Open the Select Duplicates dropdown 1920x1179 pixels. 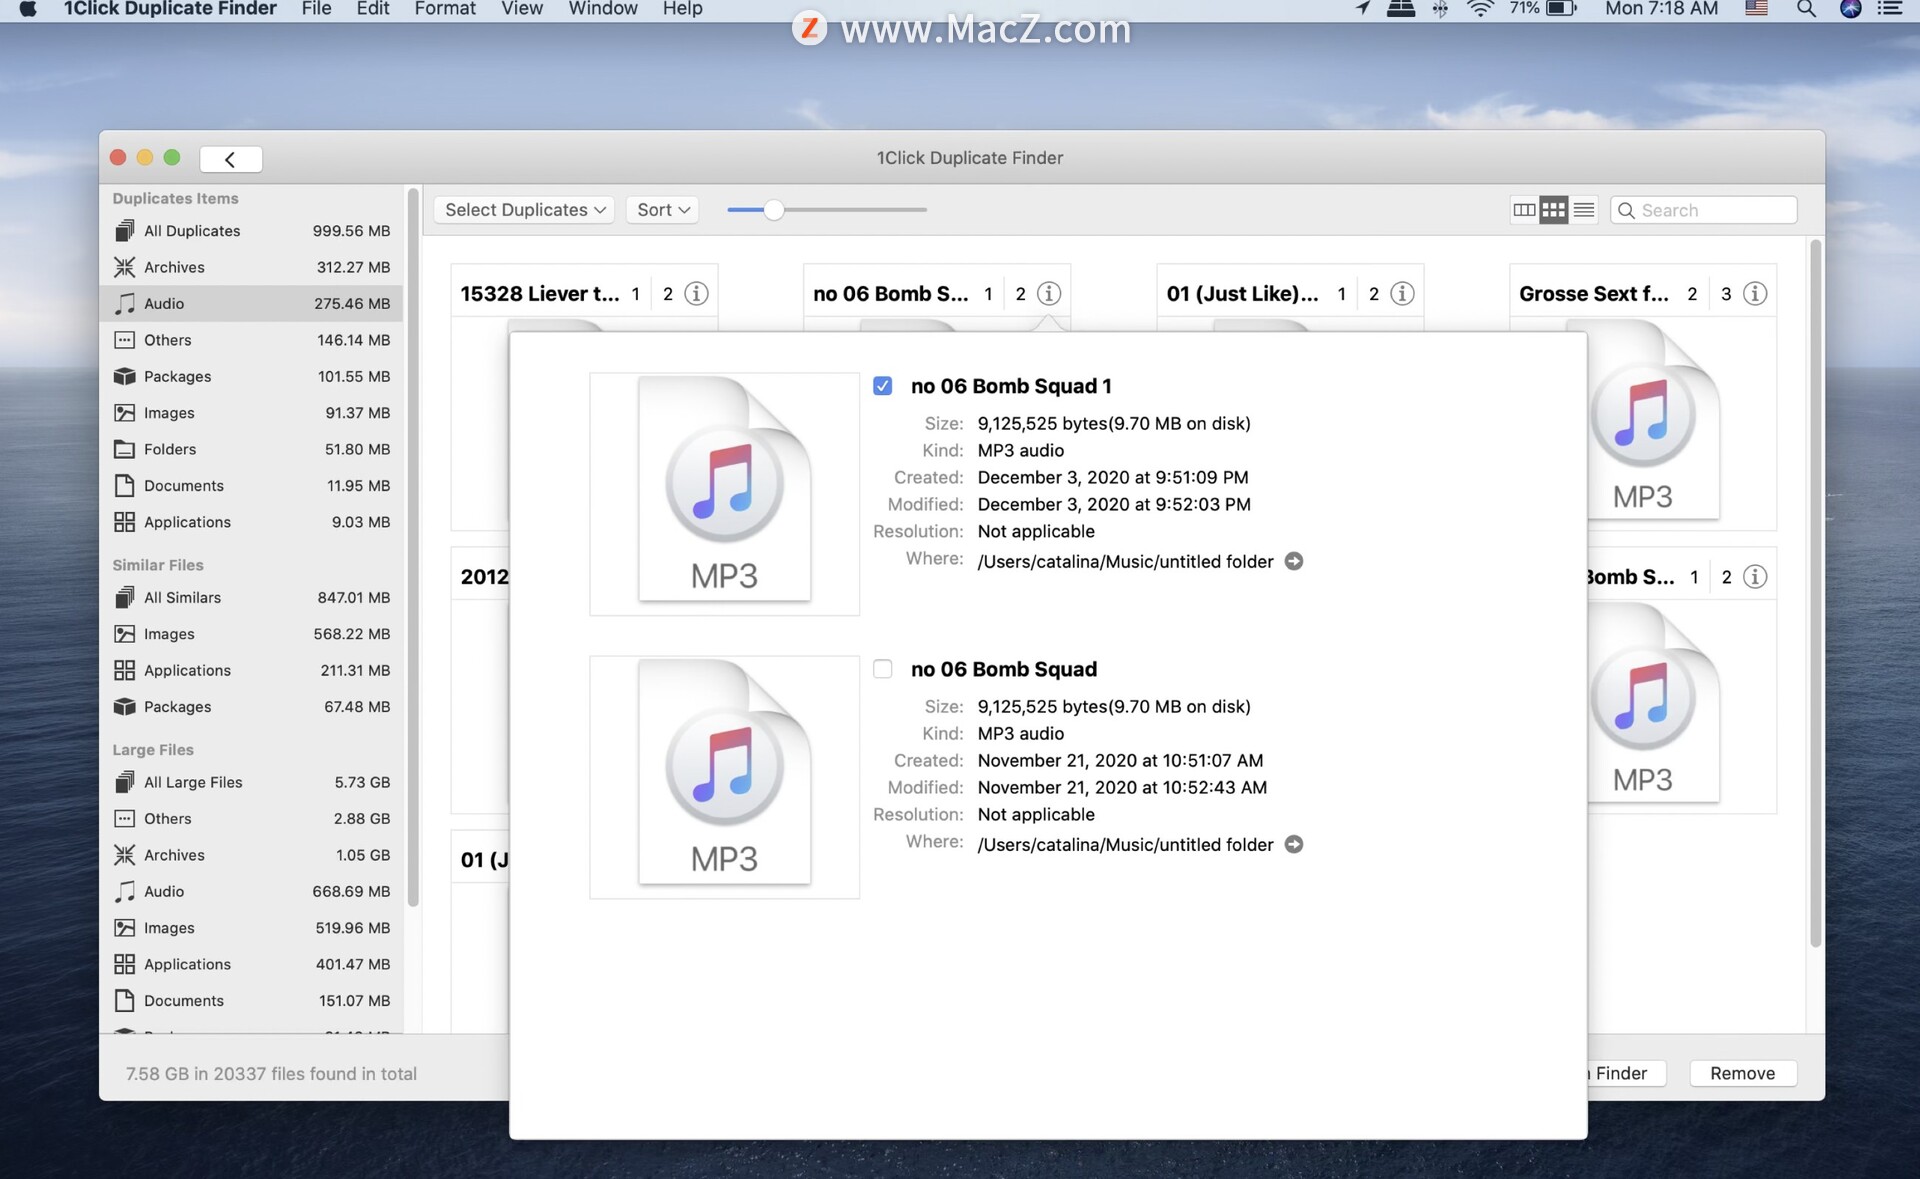point(524,210)
